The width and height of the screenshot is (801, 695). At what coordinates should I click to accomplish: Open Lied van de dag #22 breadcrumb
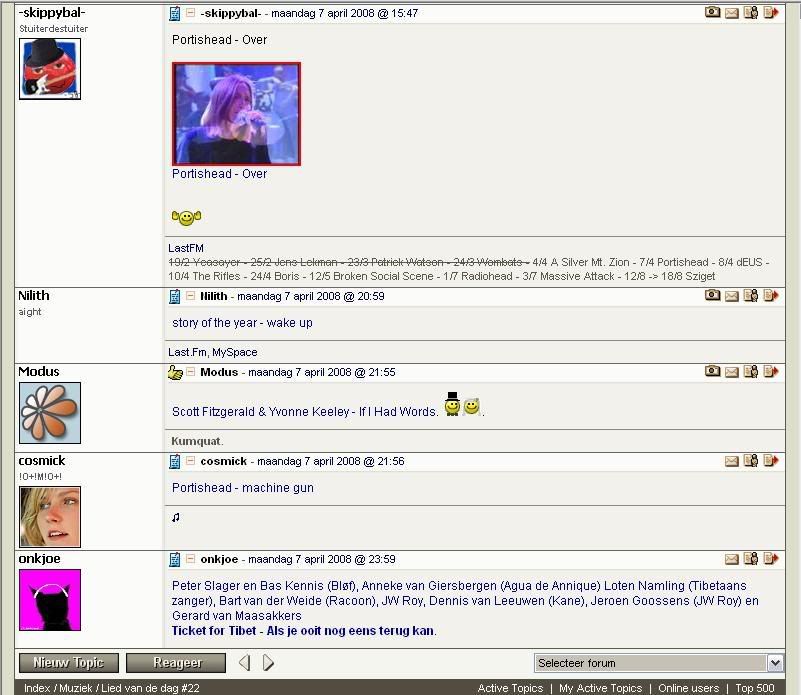[150, 688]
